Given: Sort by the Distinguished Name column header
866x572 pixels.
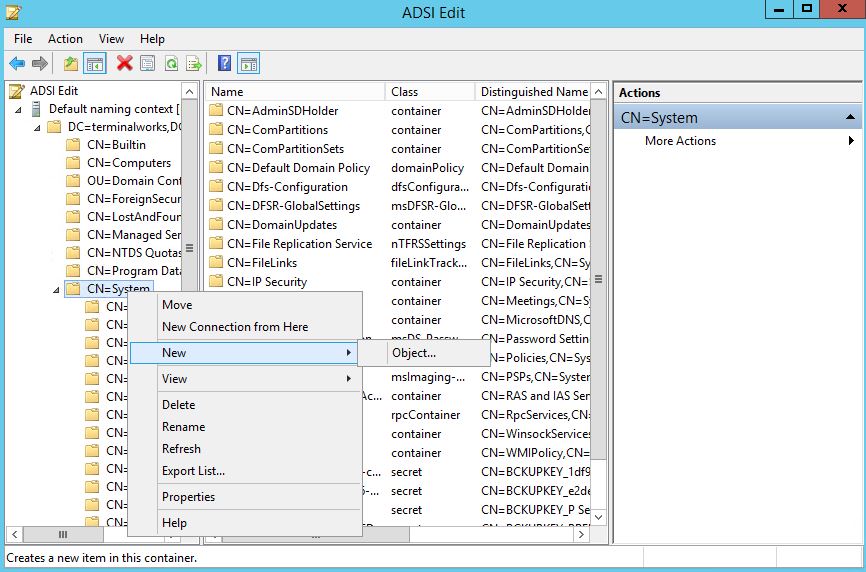Looking at the screenshot, I should 533,92.
